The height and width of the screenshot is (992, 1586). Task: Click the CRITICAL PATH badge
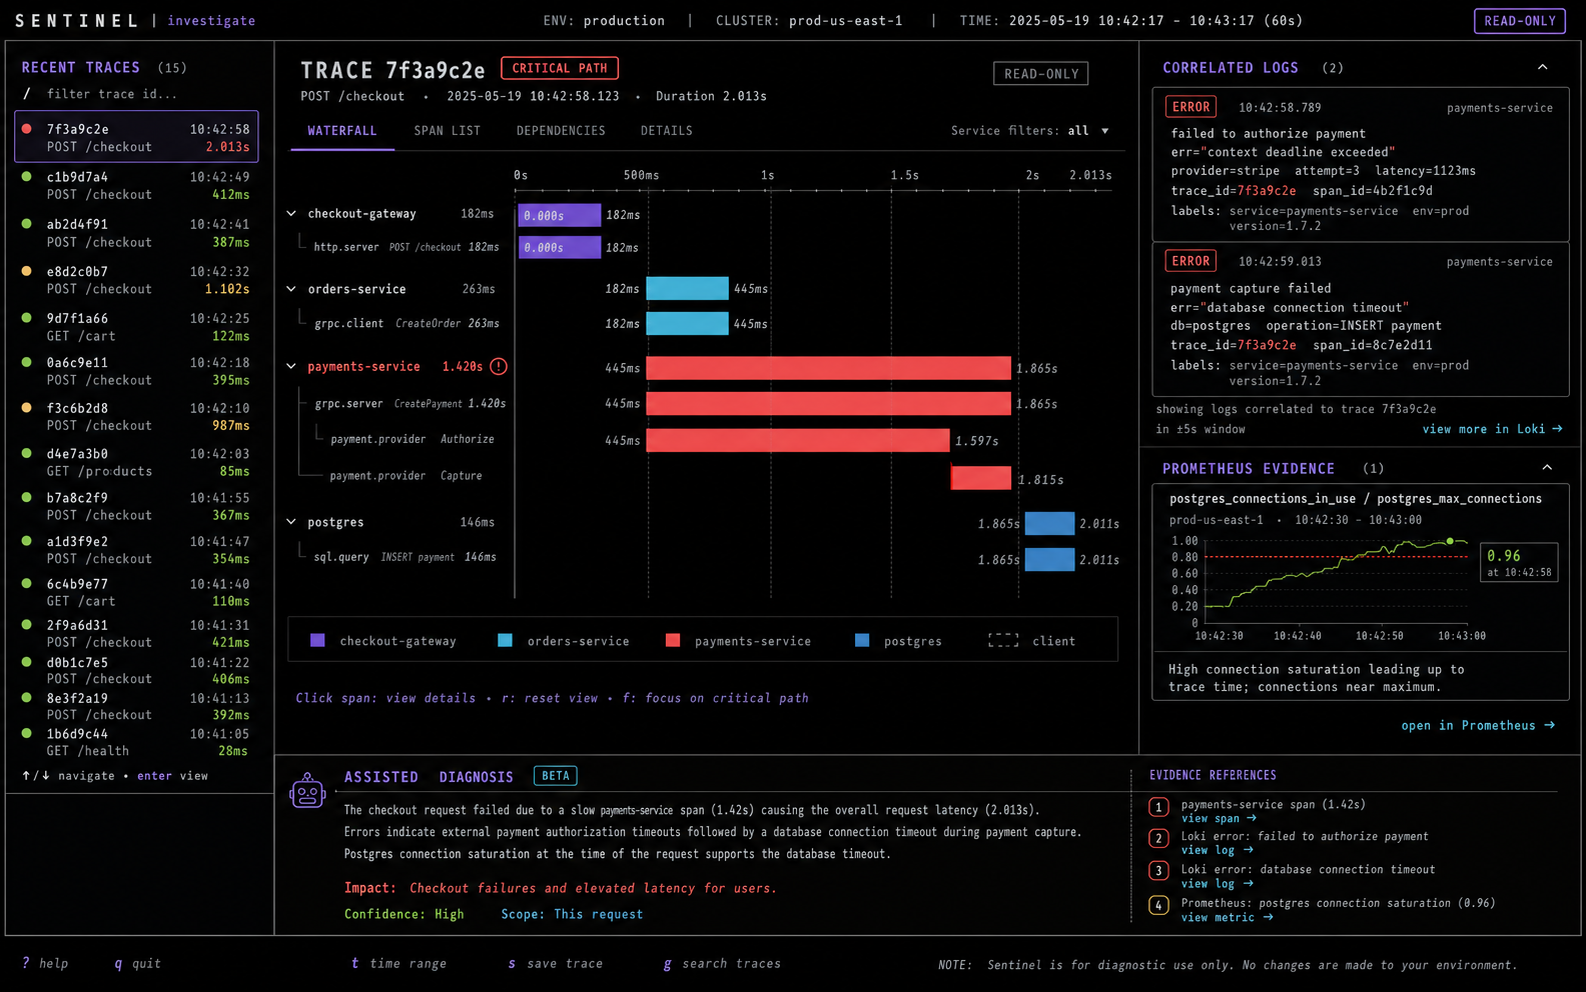tap(560, 68)
